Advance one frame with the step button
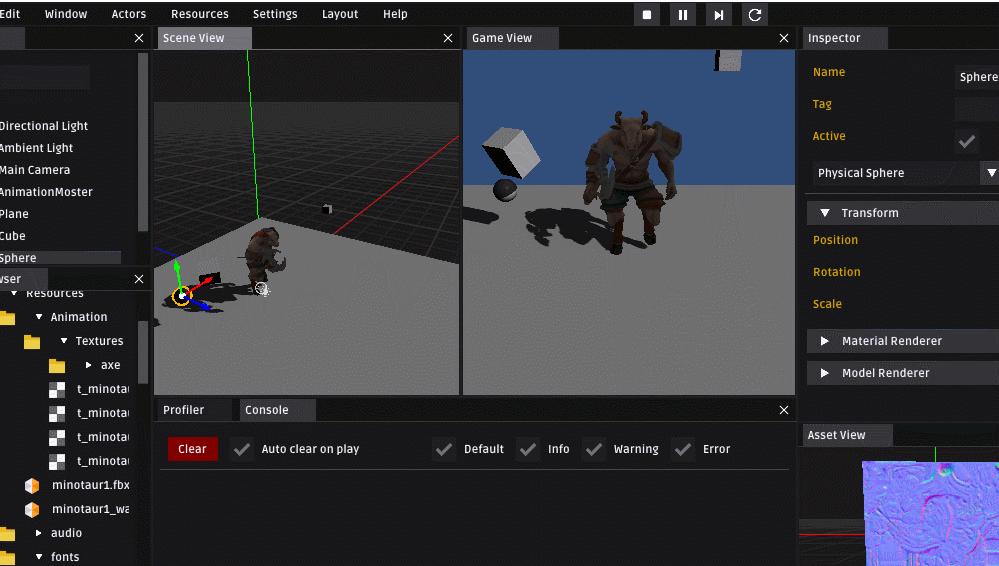 (x=719, y=15)
